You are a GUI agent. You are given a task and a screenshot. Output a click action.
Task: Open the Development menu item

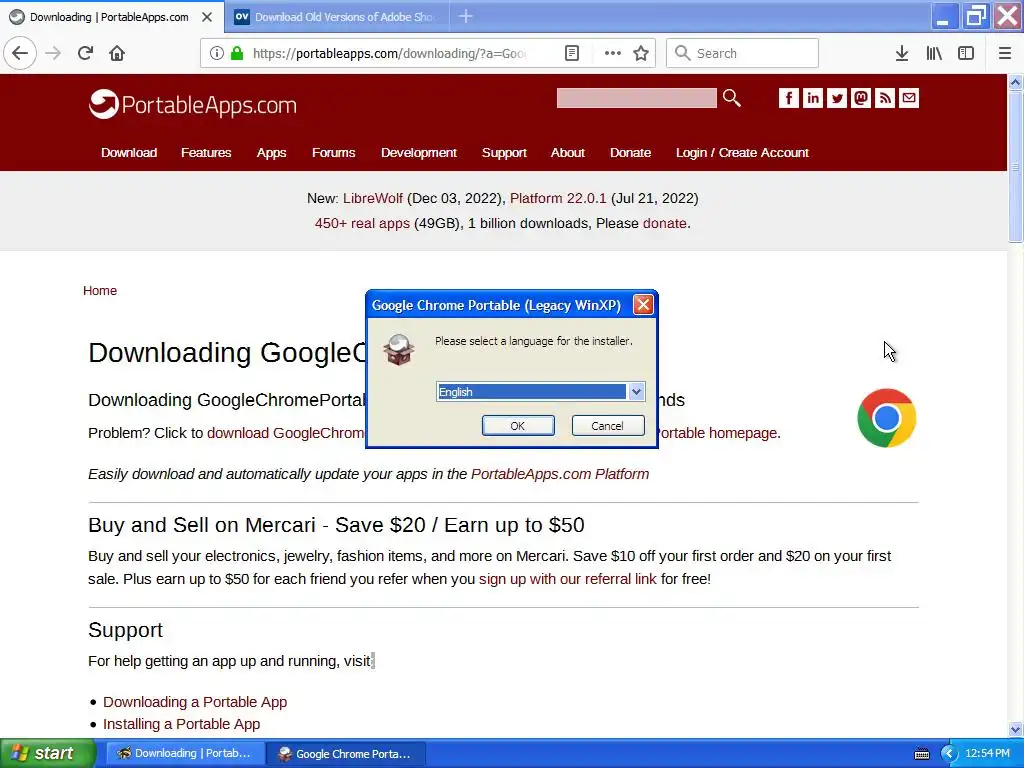pos(419,153)
